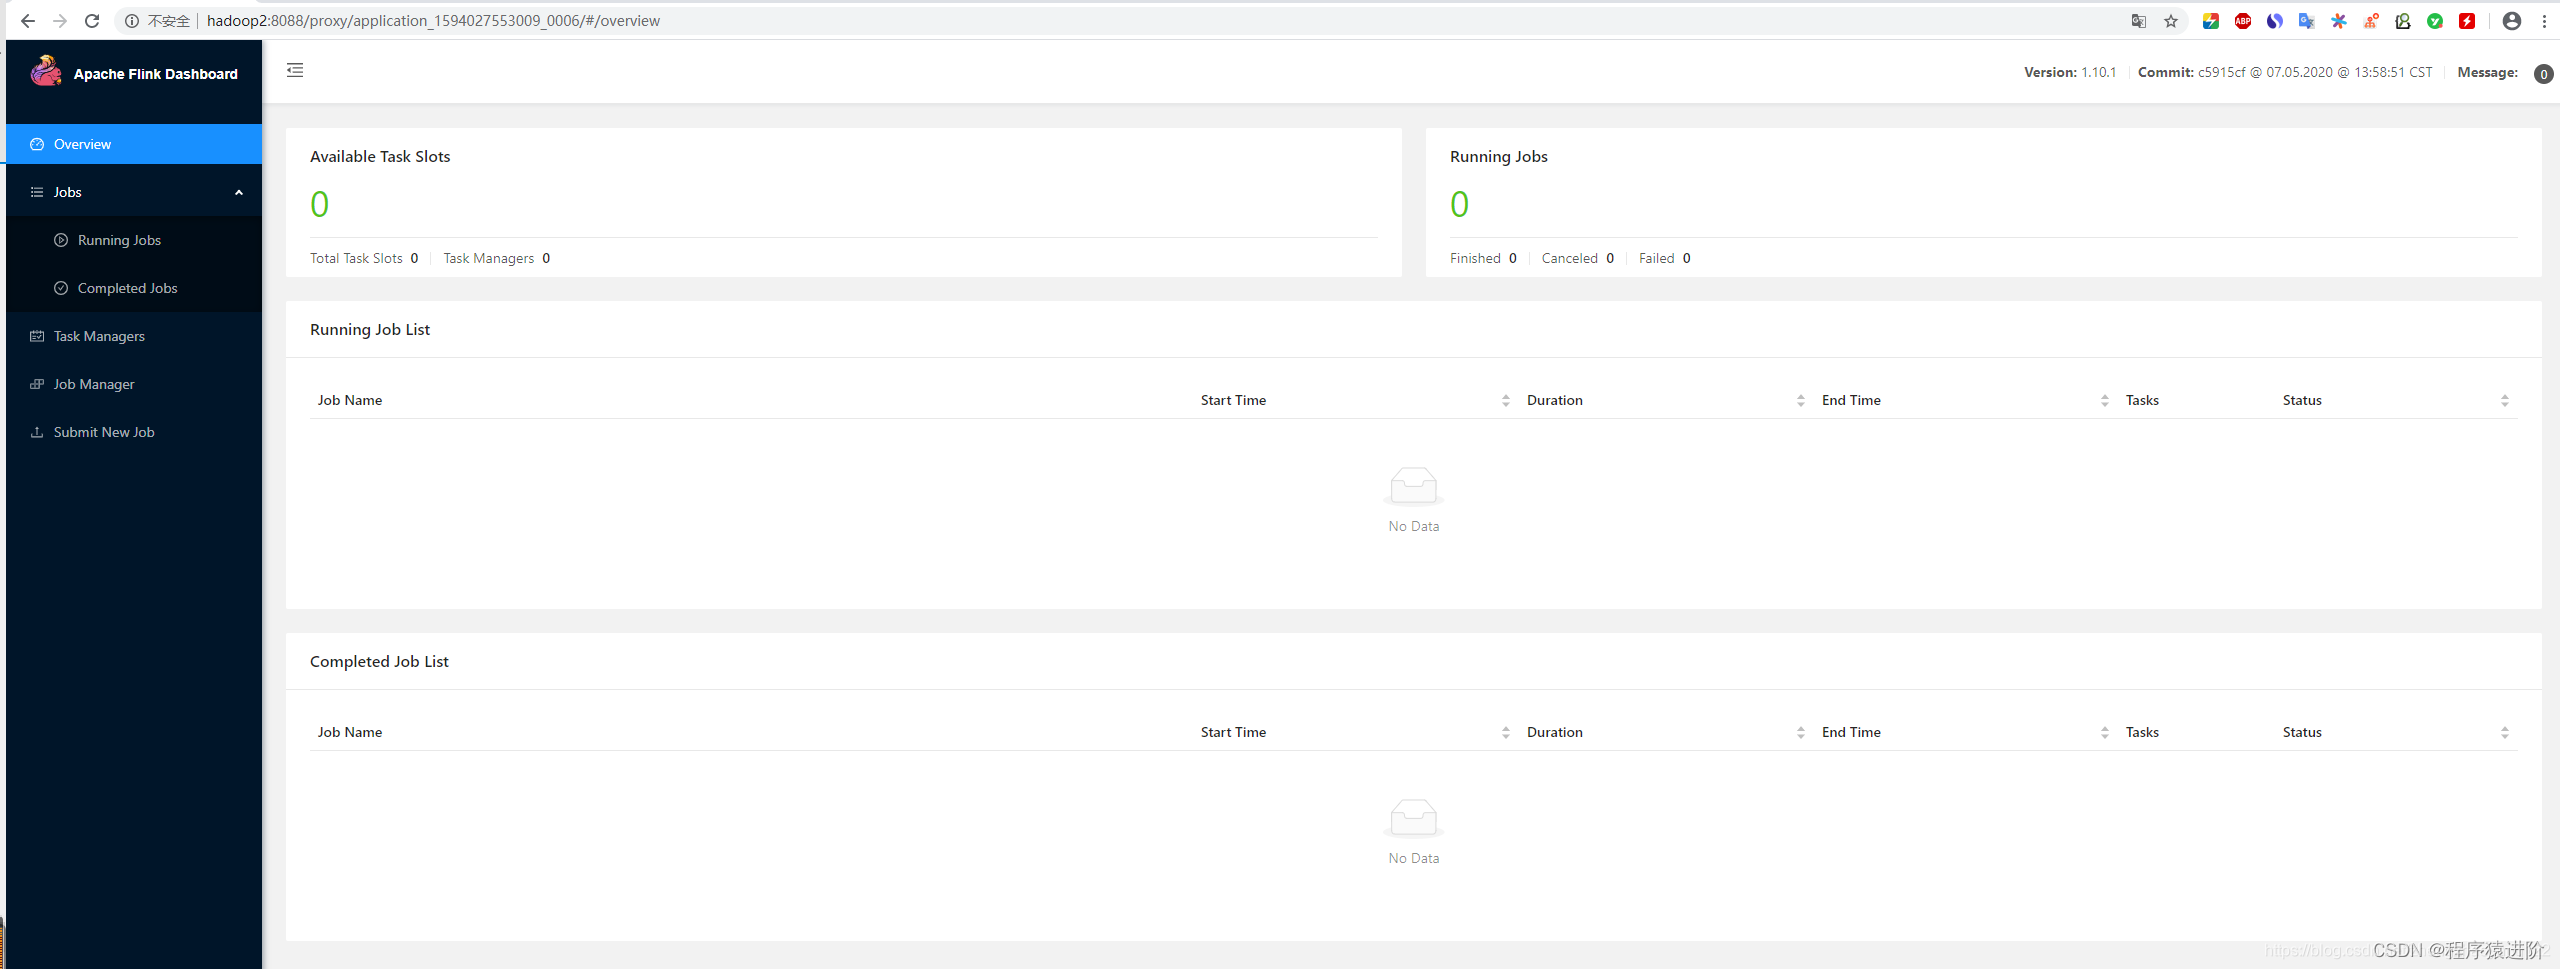Viewport: 2560px width, 969px height.
Task: Sort Running Job List by Status
Action: (x=2504, y=400)
